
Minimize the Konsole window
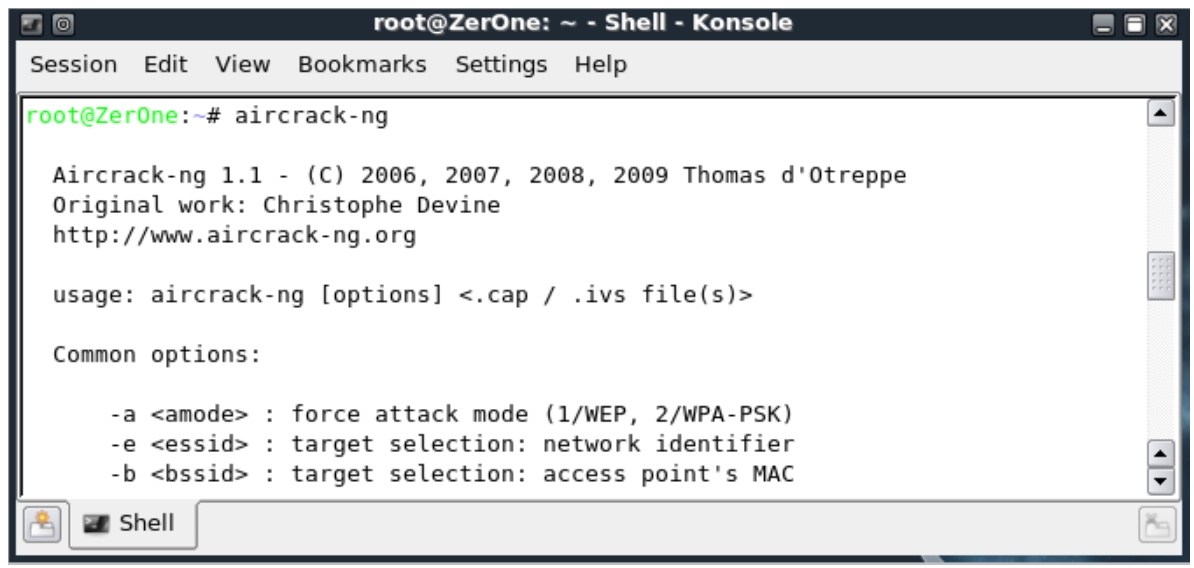(1103, 25)
